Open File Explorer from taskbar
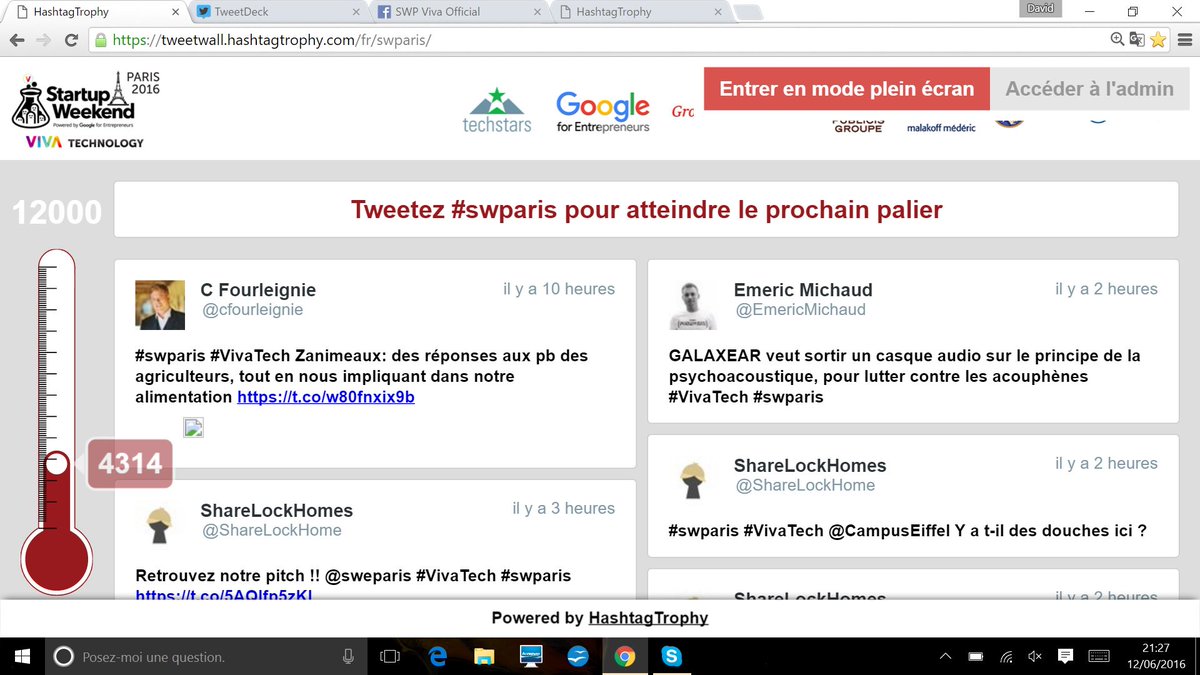Screen dimensions: 1200x675 [x=484, y=657]
